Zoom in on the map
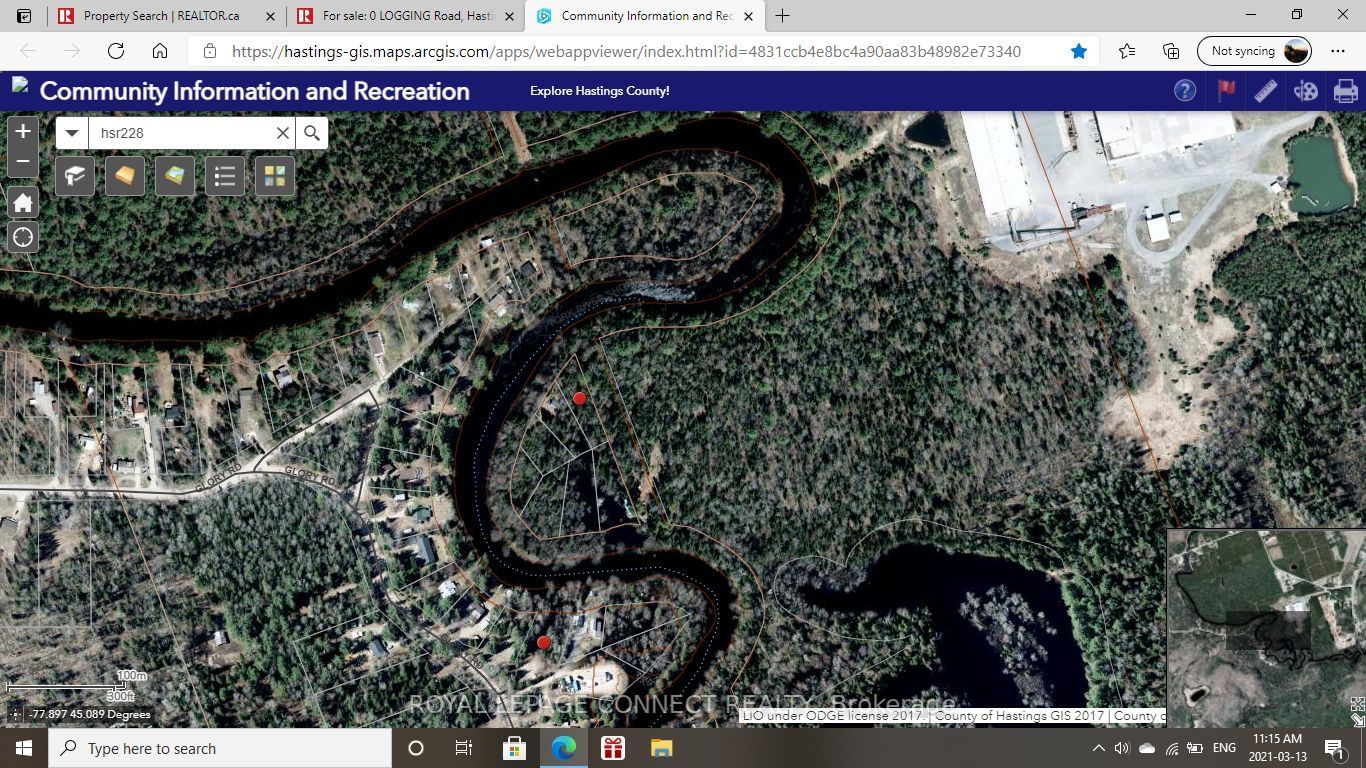The width and height of the screenshot is (1366, 768). [x=22, y=131]
